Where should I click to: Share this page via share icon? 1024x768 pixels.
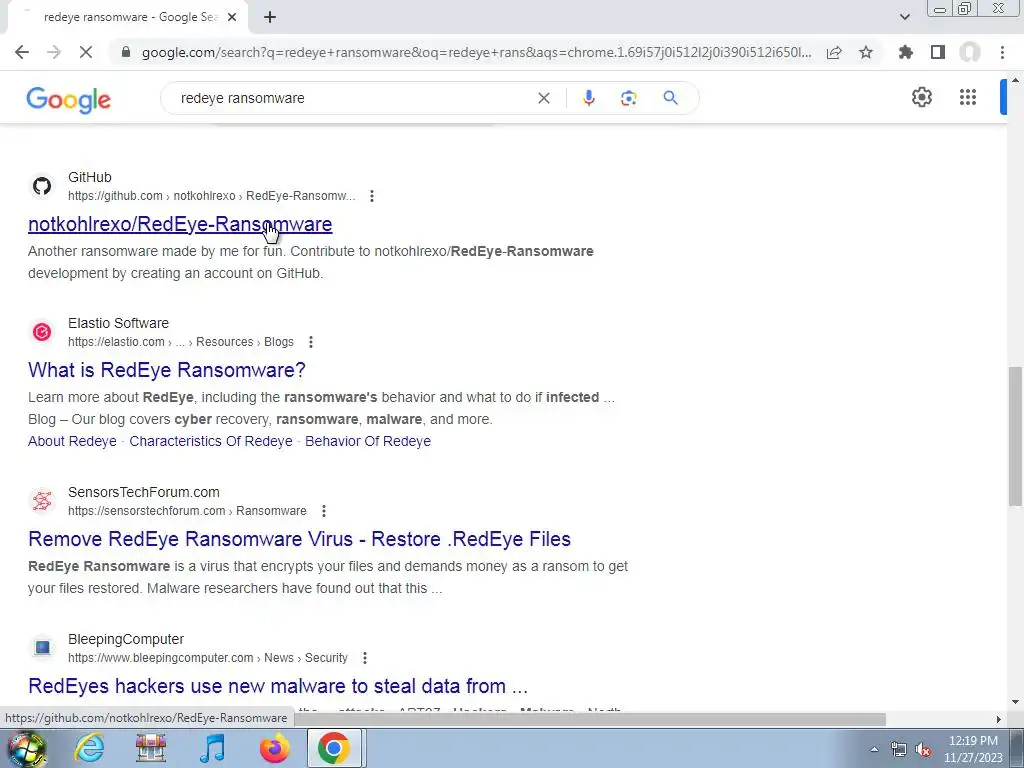(834, 52)
